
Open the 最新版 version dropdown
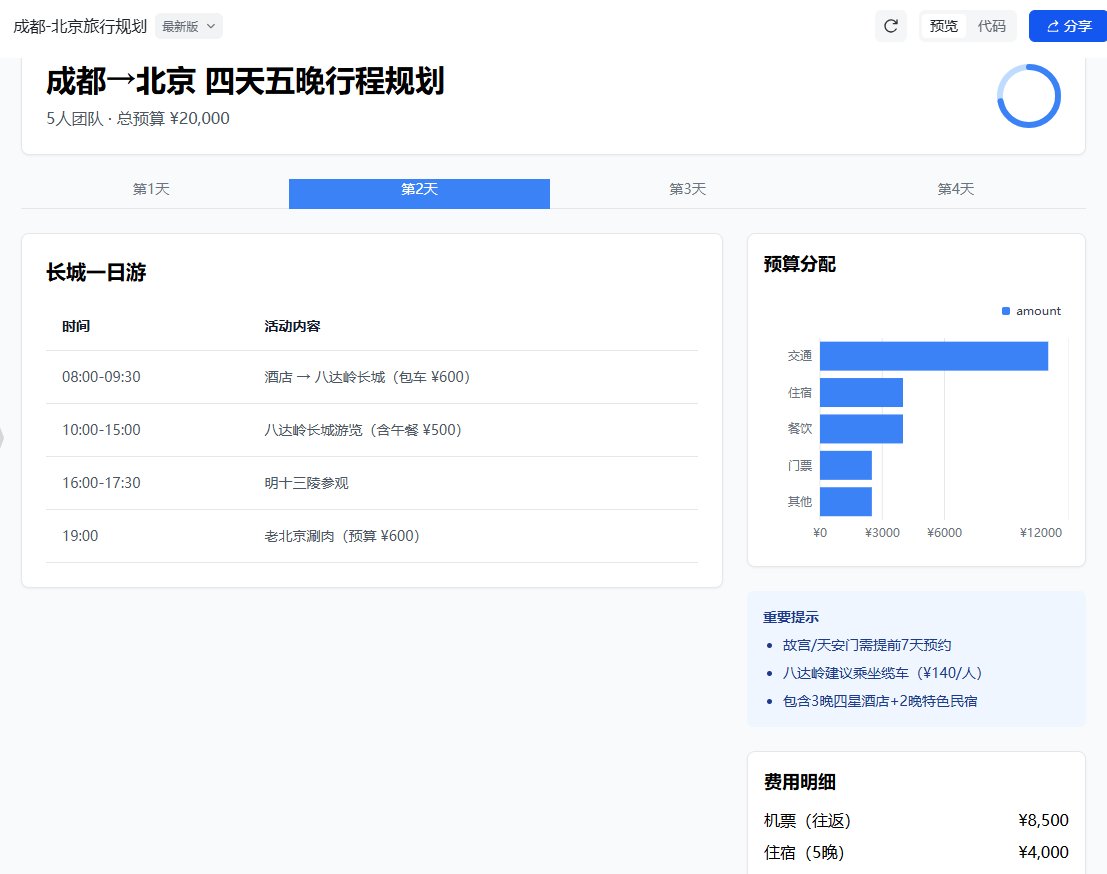pos(188,26)
